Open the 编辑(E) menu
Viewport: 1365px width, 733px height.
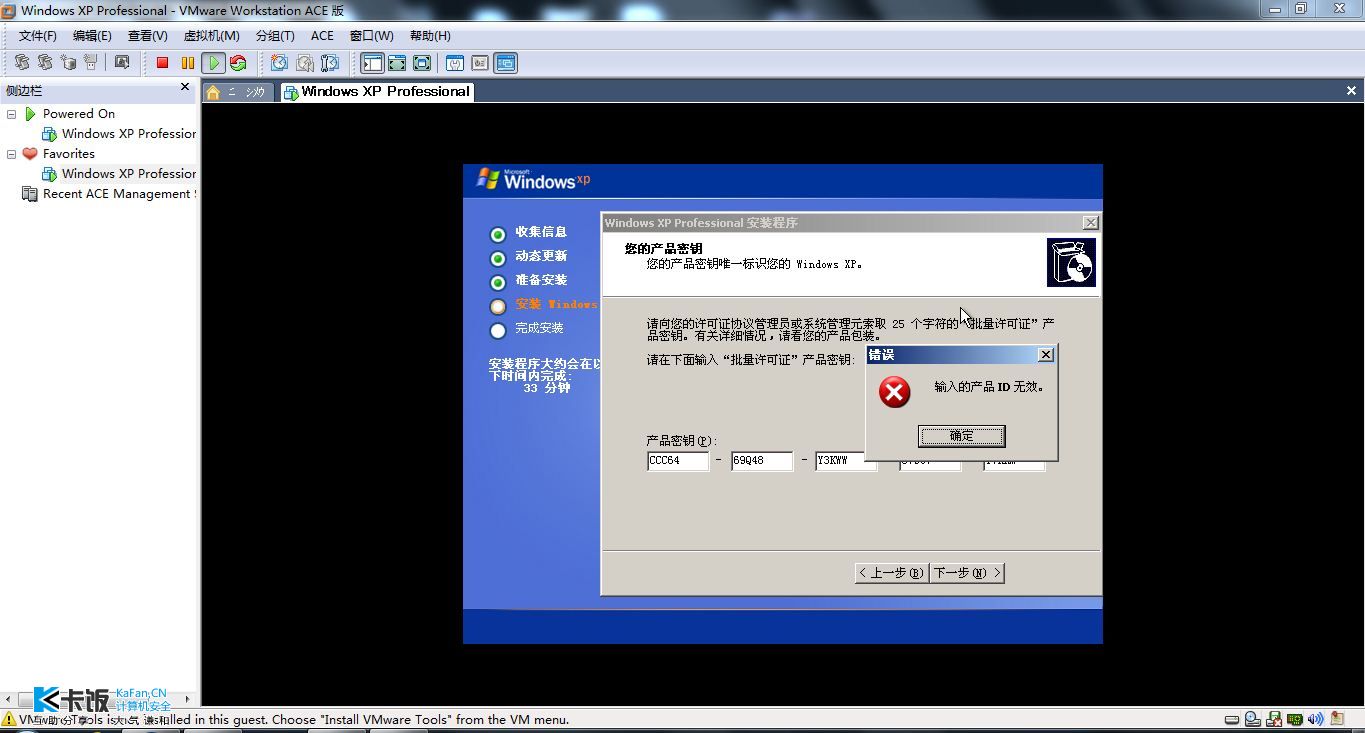[x=92, y=35]
